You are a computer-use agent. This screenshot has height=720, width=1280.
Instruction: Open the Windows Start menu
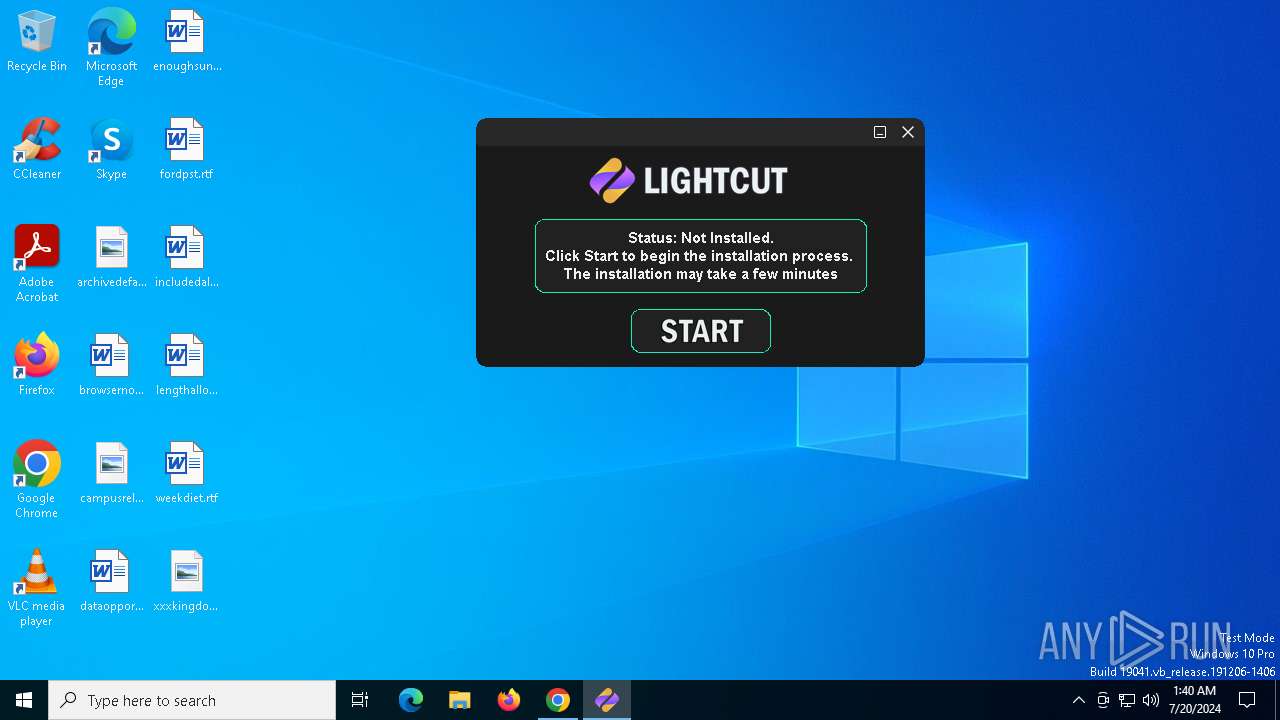pyautogui.click(x=24, y=700)
